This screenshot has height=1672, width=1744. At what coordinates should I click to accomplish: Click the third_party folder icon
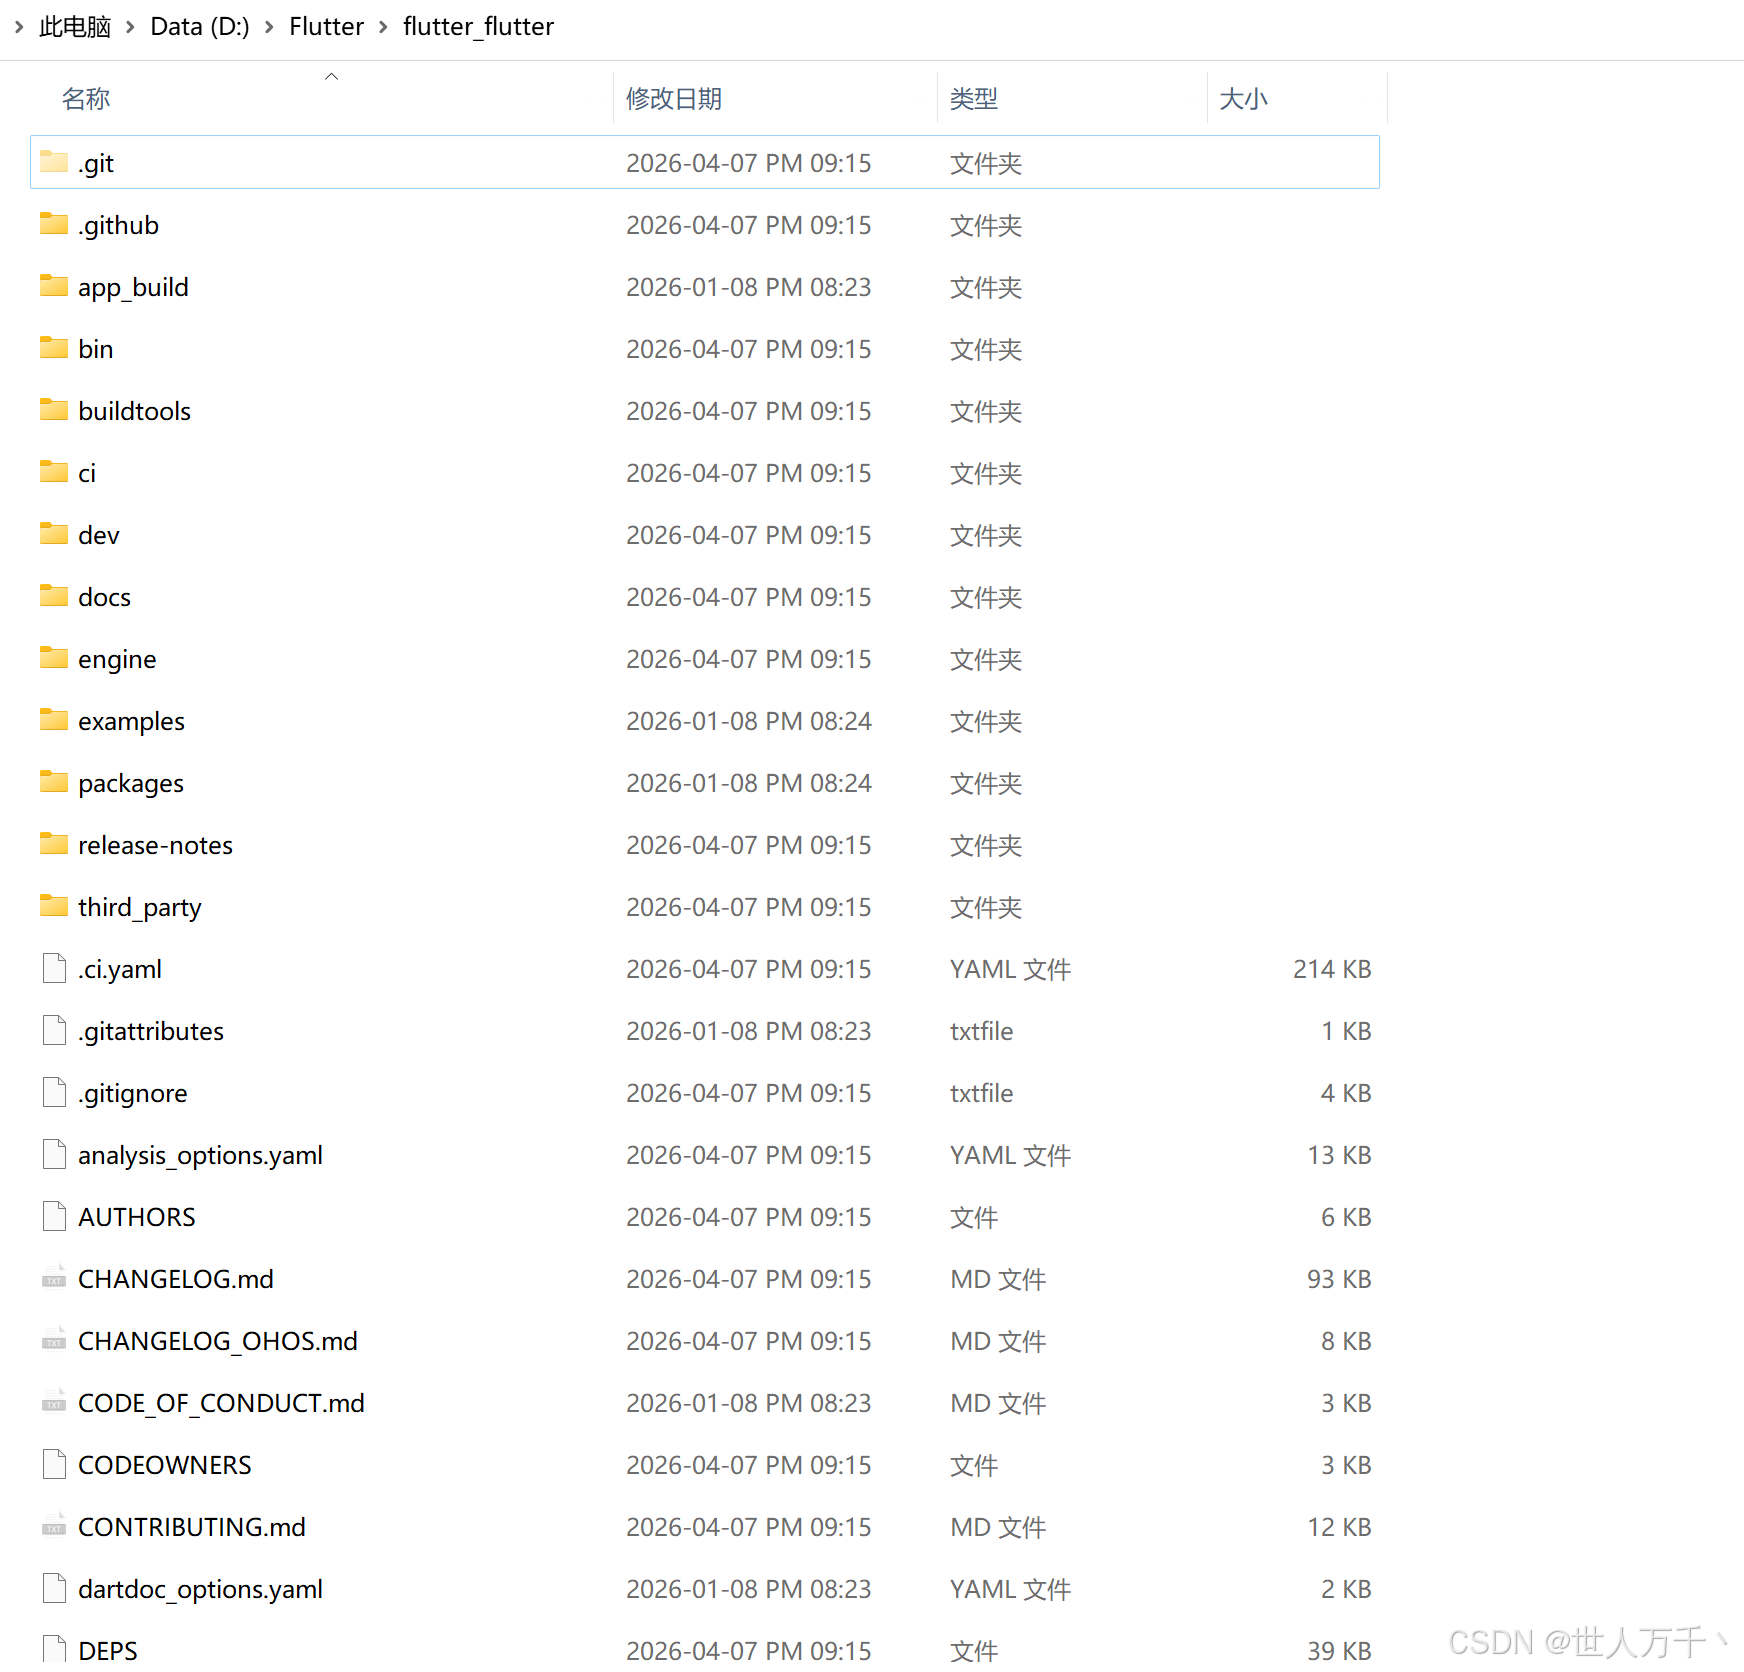pos(54,906)
